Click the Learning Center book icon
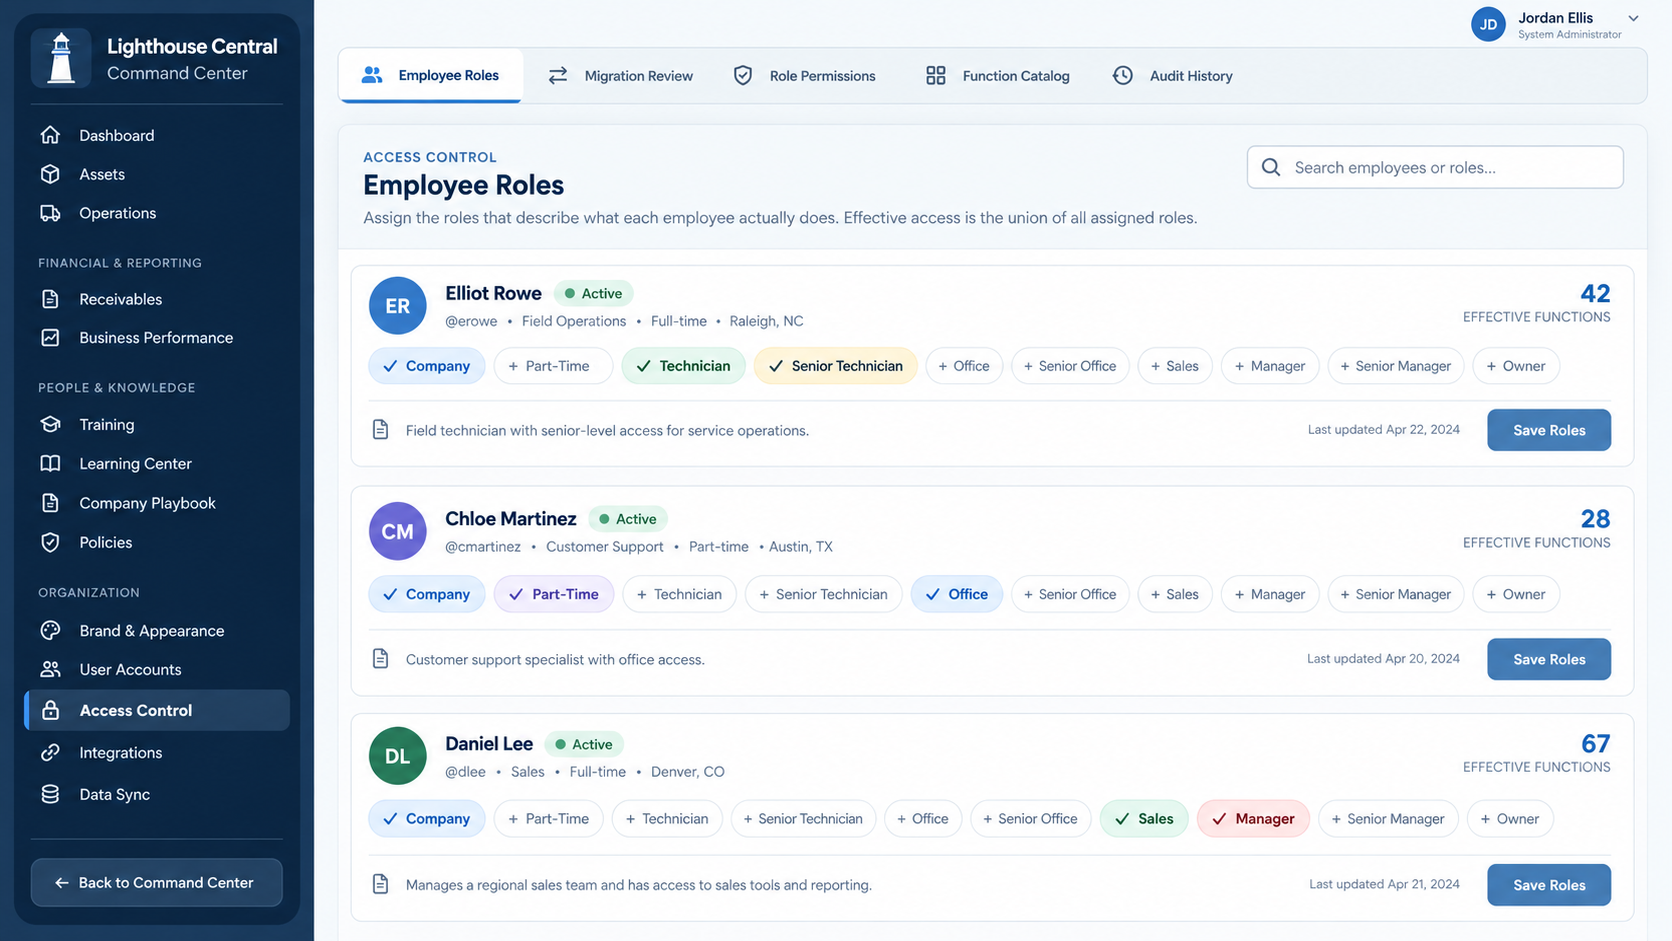 point(50,463)
